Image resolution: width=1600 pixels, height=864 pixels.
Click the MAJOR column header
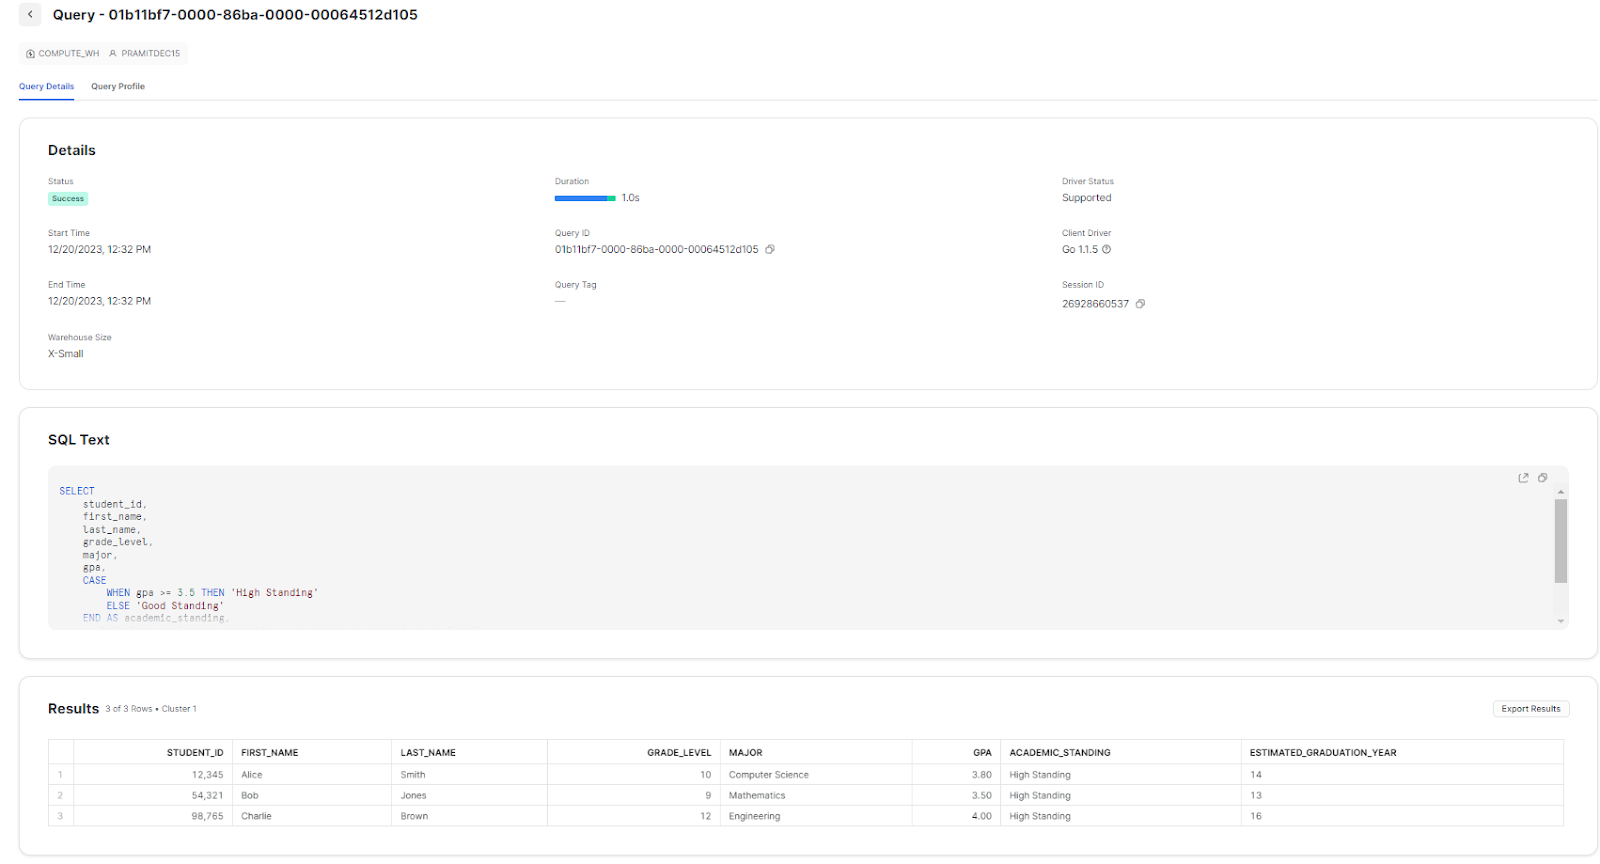pos(816,753)
